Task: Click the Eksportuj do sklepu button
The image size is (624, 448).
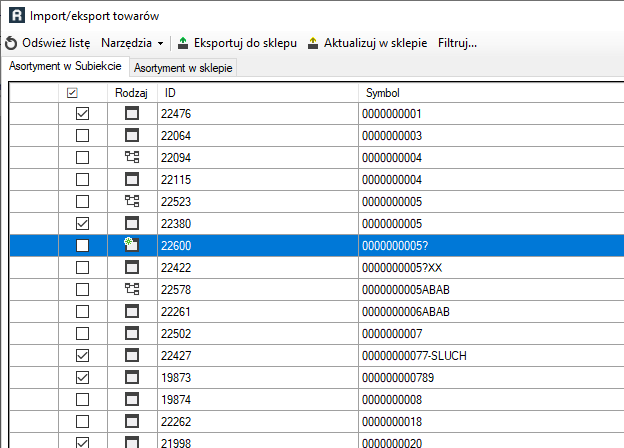Action: (237, 43)
